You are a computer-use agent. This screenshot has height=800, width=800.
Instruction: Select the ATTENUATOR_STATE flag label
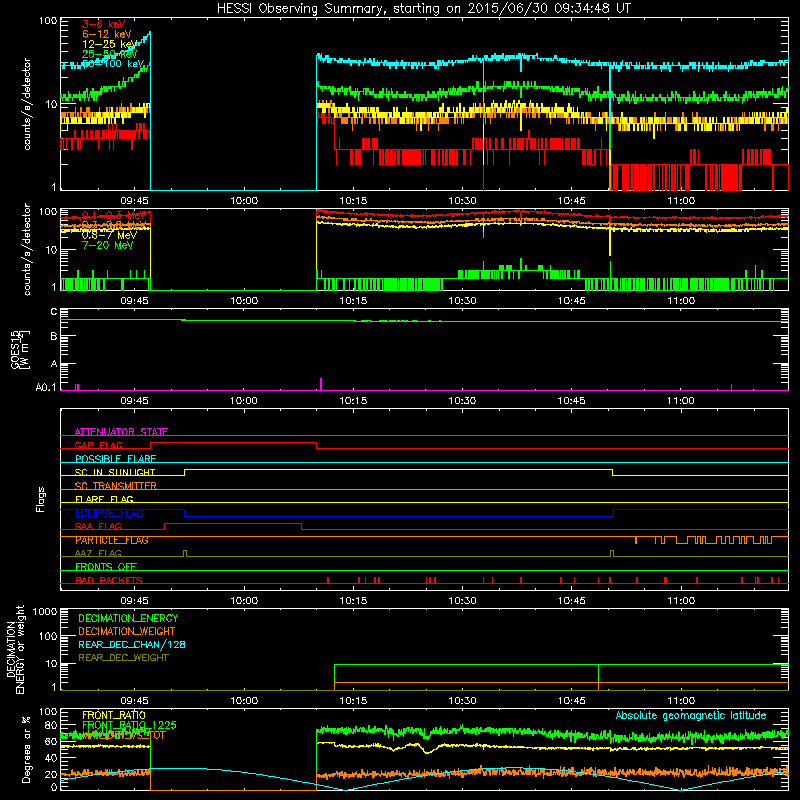(121, 432)
